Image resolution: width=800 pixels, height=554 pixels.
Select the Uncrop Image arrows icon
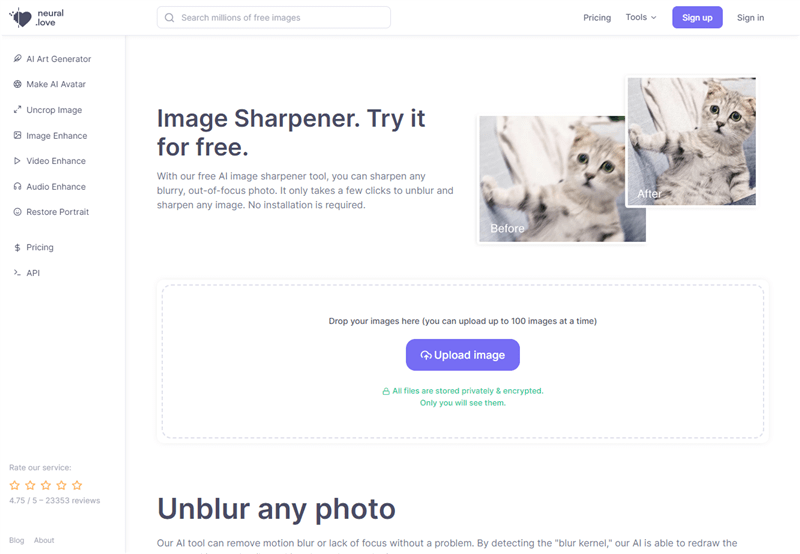pyautogui.click(x=17, y=110)
